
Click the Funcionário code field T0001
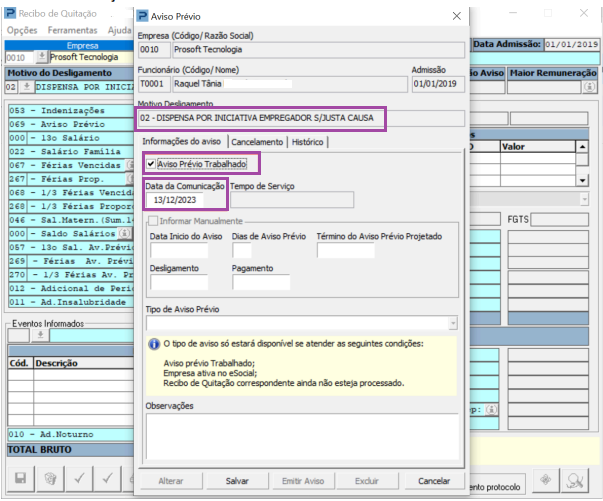tap(154, 84)
